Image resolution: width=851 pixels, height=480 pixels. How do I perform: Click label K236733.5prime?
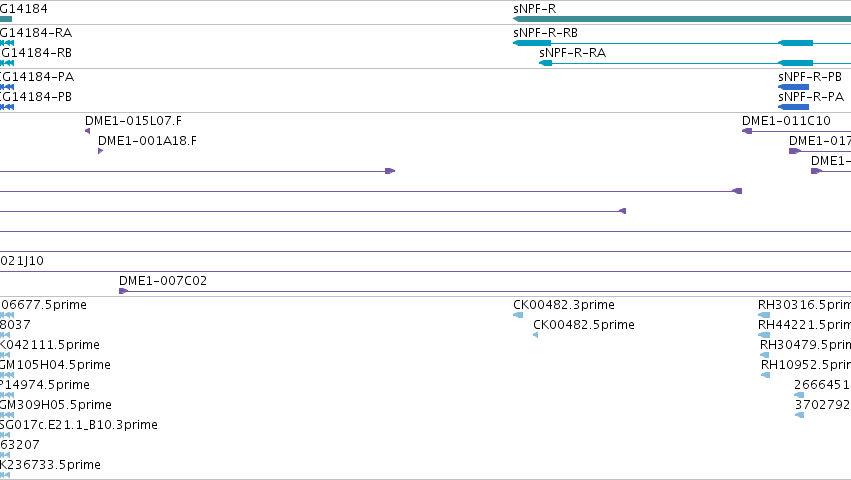click(50, 465)
